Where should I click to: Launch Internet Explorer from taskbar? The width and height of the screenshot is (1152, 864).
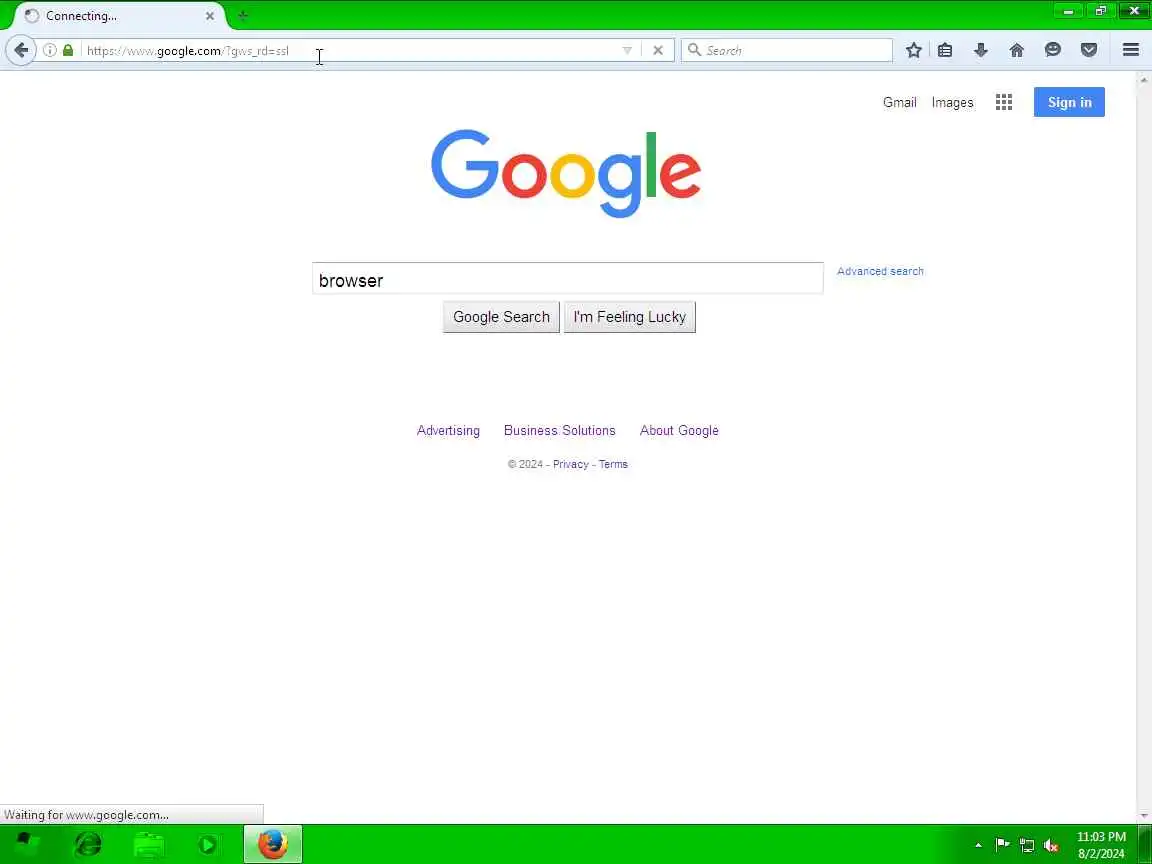point(88,844)
